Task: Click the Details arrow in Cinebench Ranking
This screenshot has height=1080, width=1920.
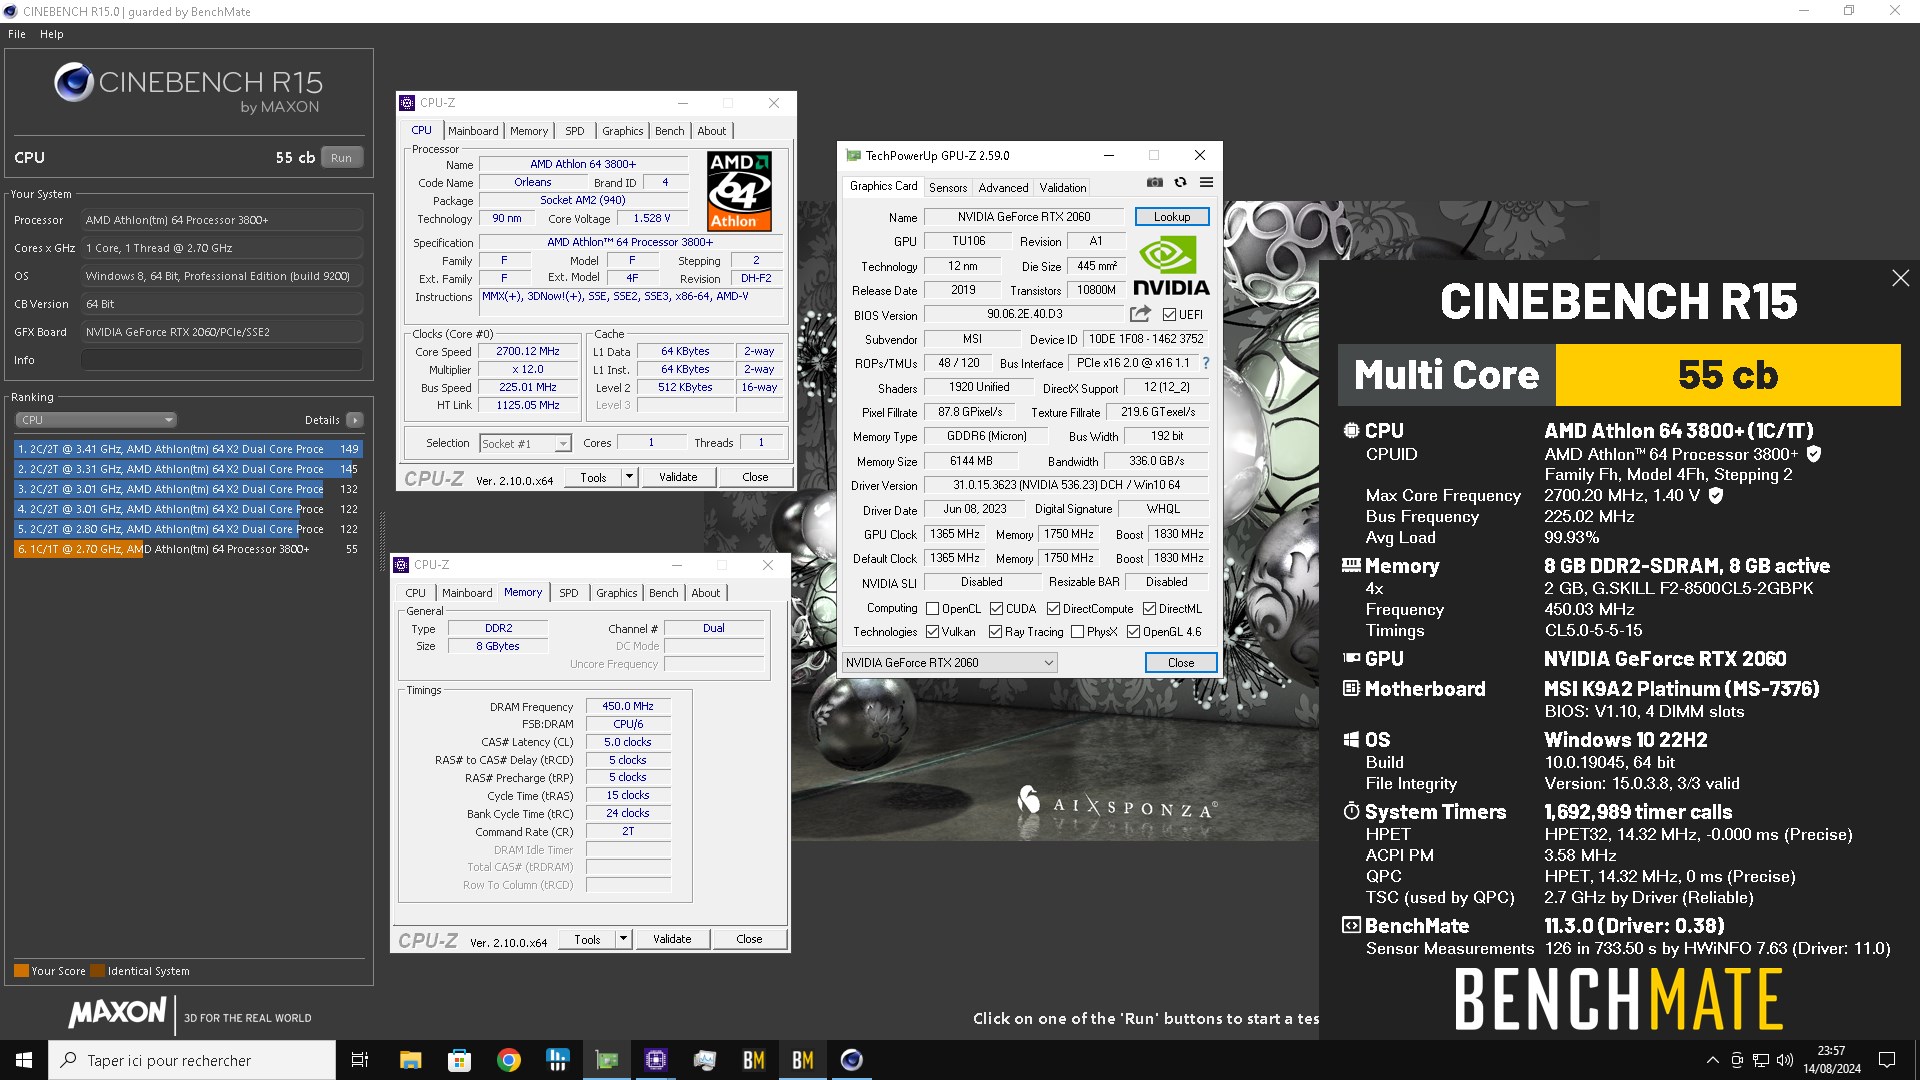Action: pyautogui.click(x=354, y=420)
